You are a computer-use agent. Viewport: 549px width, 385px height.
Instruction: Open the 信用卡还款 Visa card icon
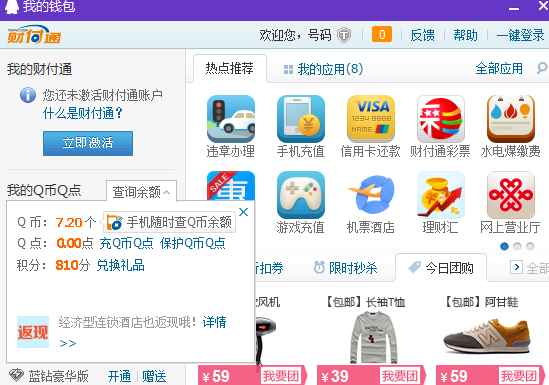point(371,119)
